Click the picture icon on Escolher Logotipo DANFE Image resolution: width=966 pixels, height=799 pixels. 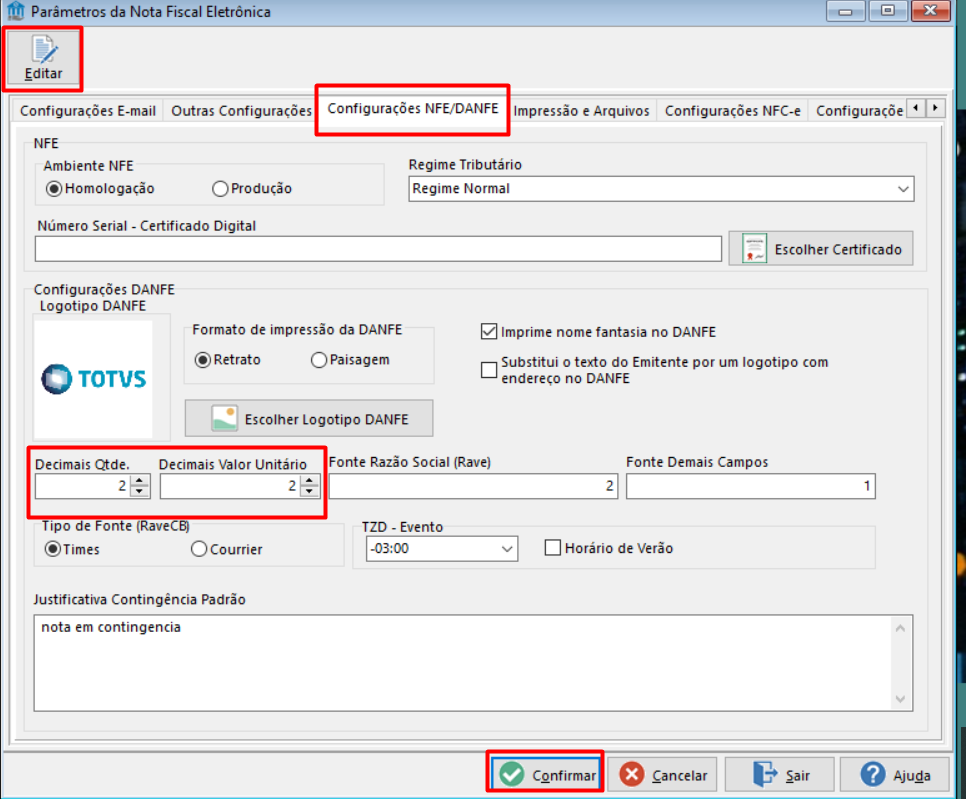pyautogui.click(x=224, y=418)
